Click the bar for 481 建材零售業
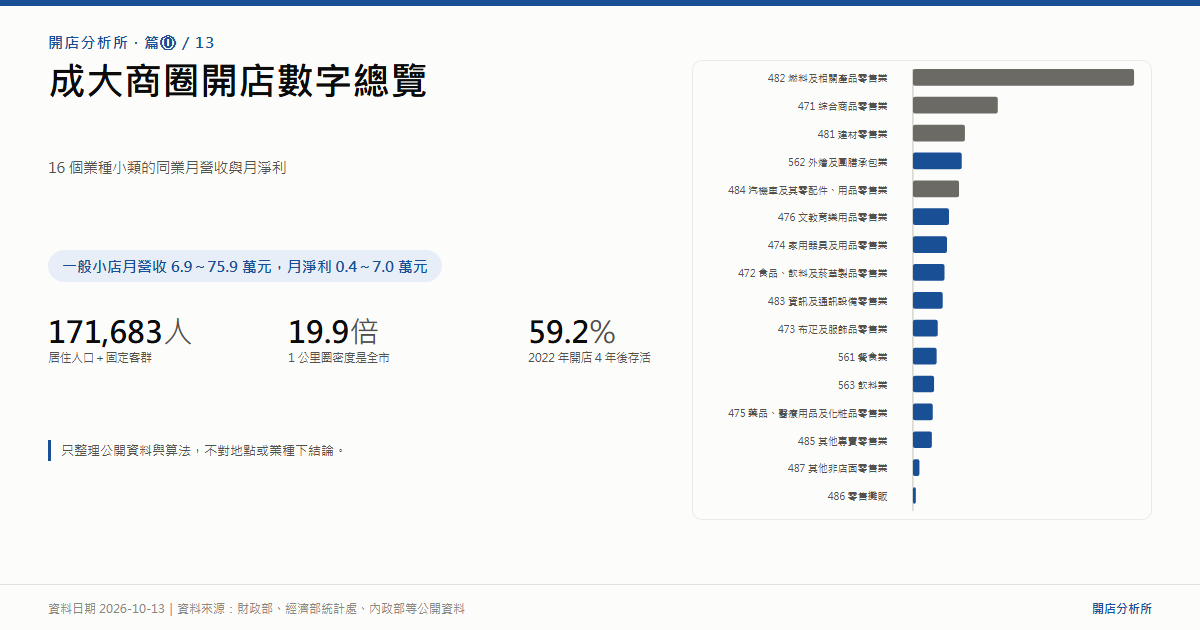 click(x=939, y=133)
